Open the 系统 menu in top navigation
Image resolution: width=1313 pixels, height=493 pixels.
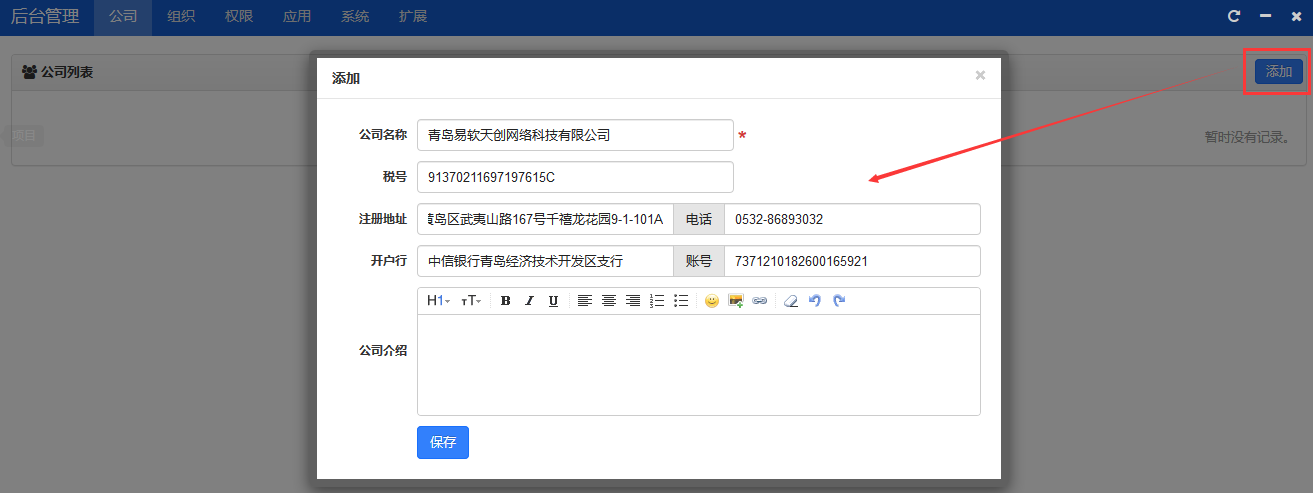tap(355, 17)
